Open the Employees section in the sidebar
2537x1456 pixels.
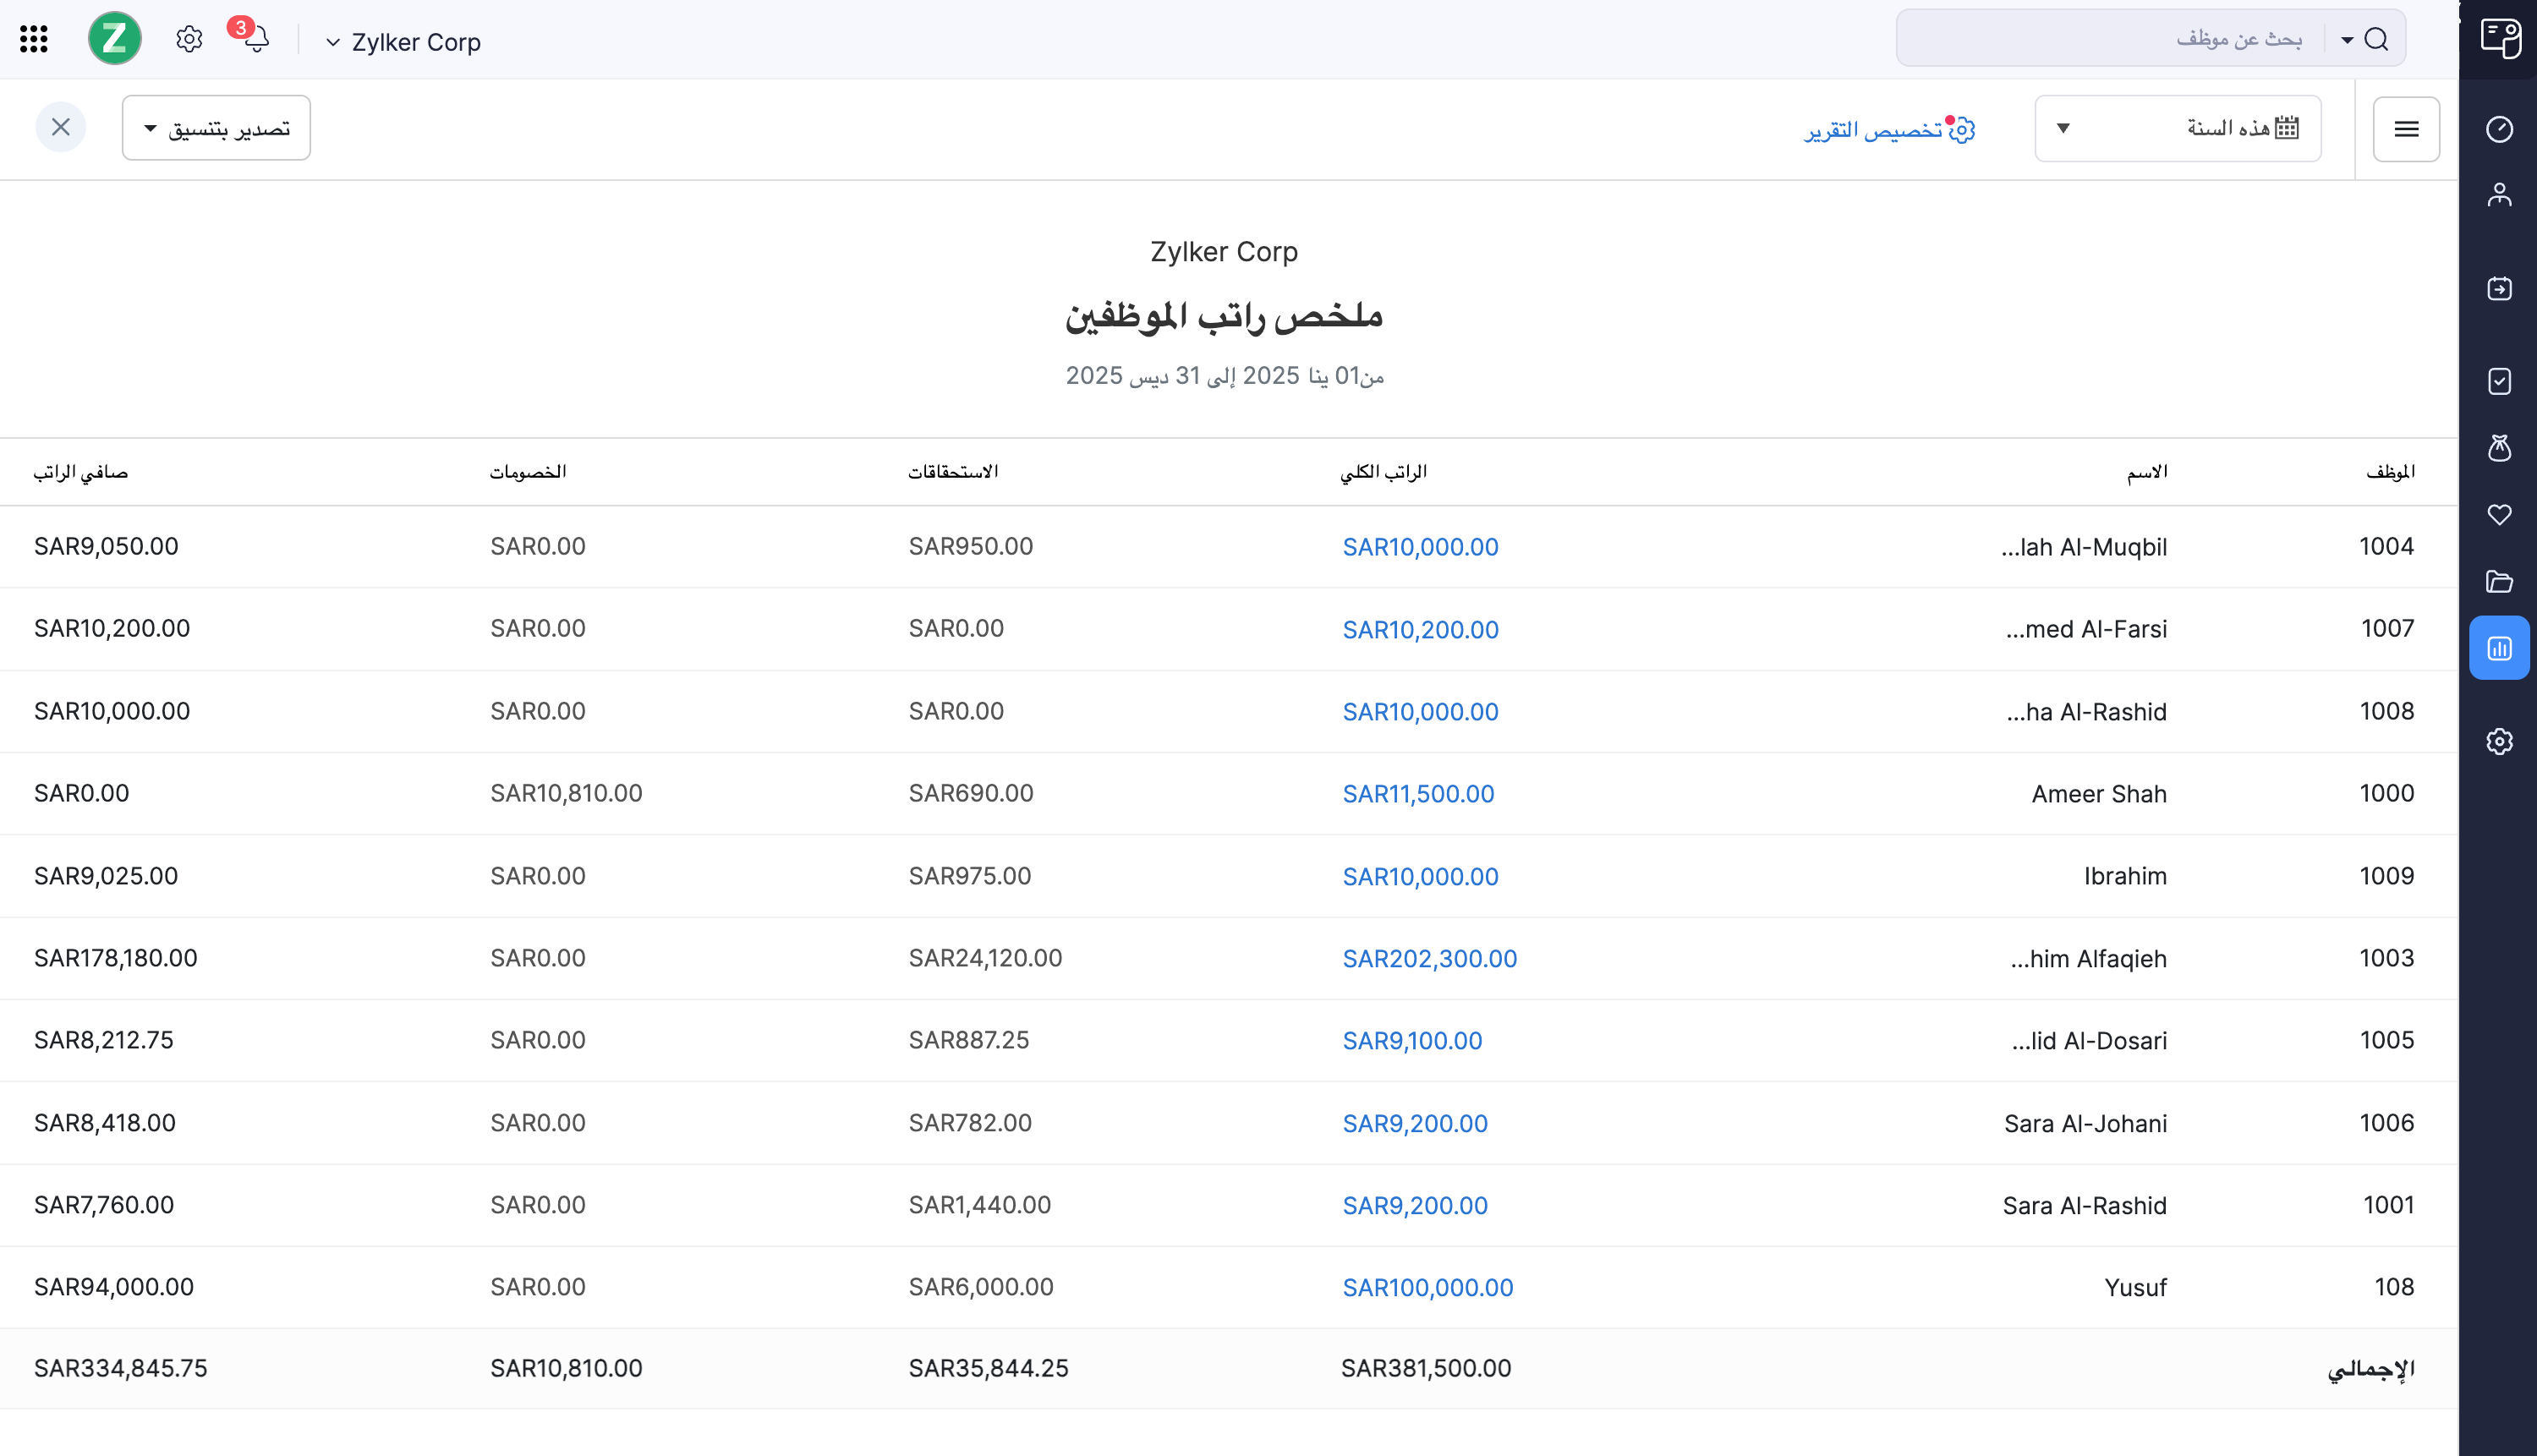click(2500, 194)
